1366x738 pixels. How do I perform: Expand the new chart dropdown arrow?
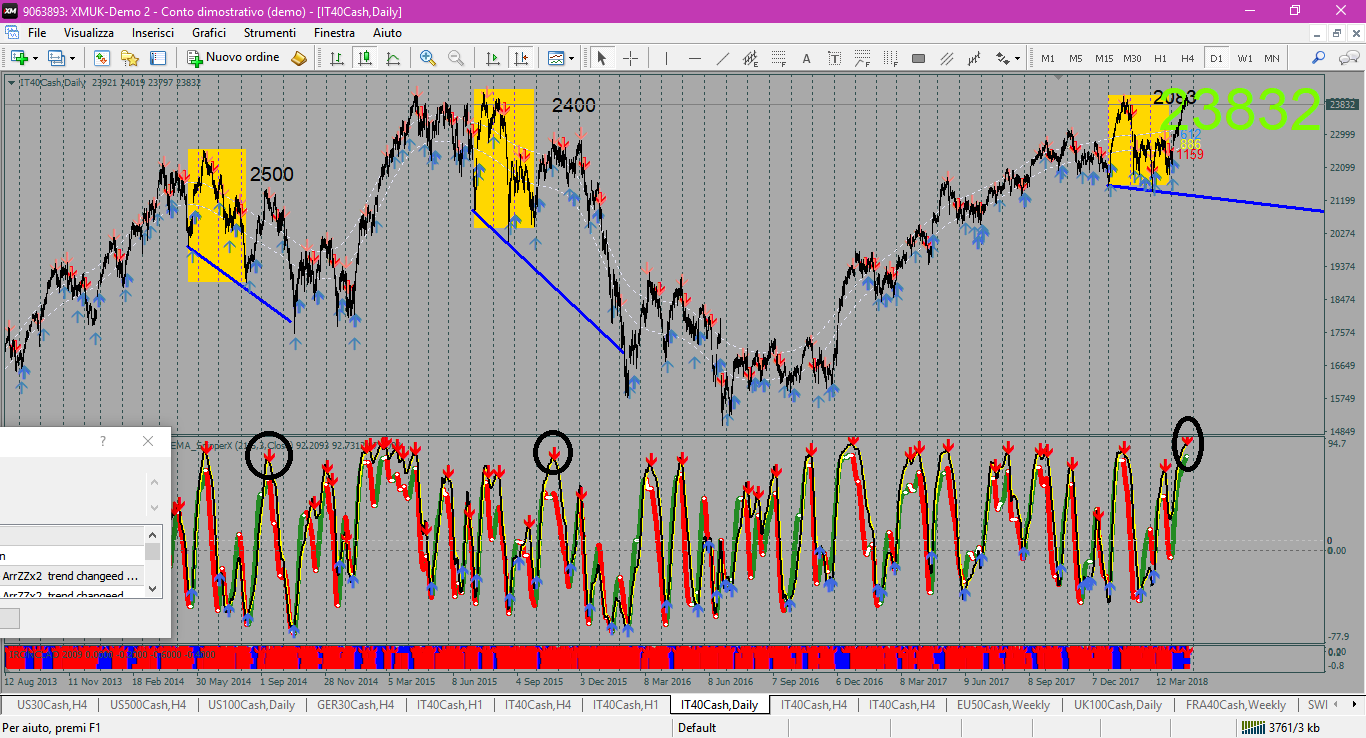click(x=35, y=58)
